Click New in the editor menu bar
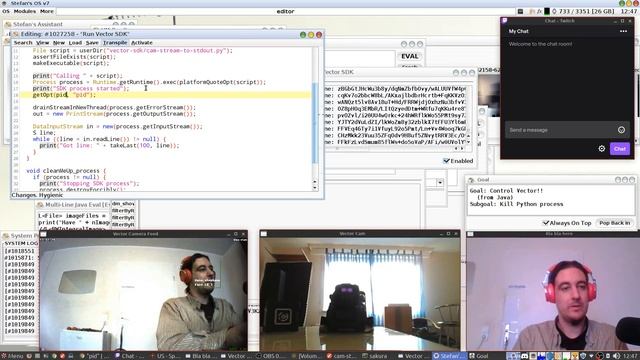Image resolution: width=640 pixels, height=360 pixels. click(59, 42)
